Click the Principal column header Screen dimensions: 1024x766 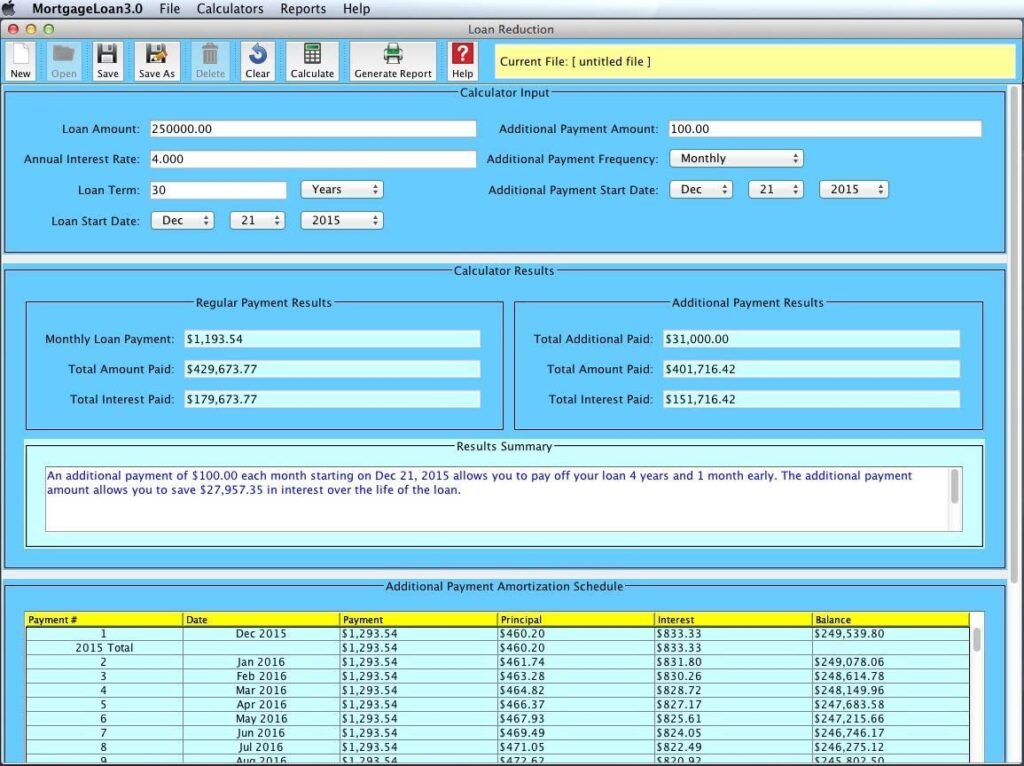click(576, 620)
